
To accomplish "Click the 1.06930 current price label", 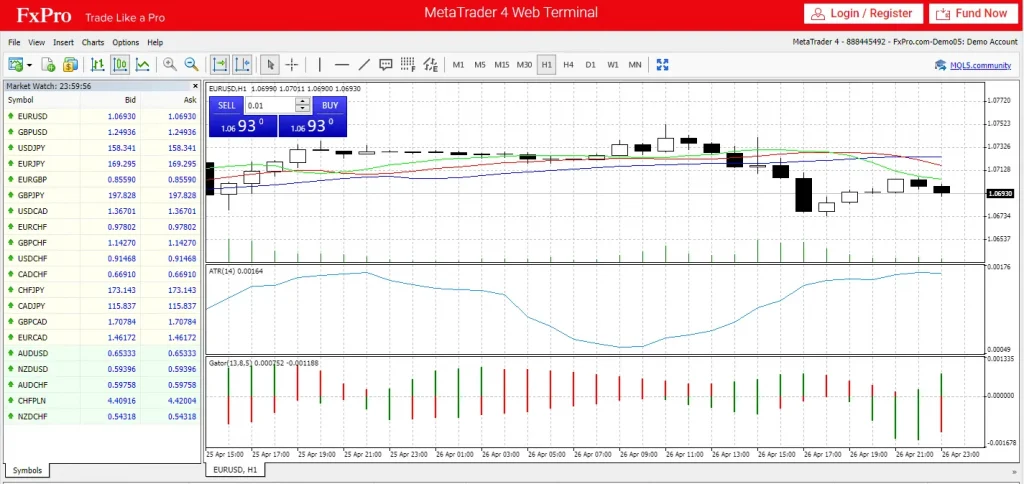I will 1000,194.
